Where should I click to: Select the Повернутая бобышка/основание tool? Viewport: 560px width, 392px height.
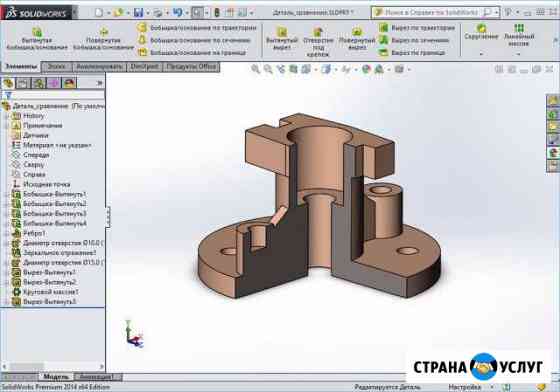(x=104, y=39)
